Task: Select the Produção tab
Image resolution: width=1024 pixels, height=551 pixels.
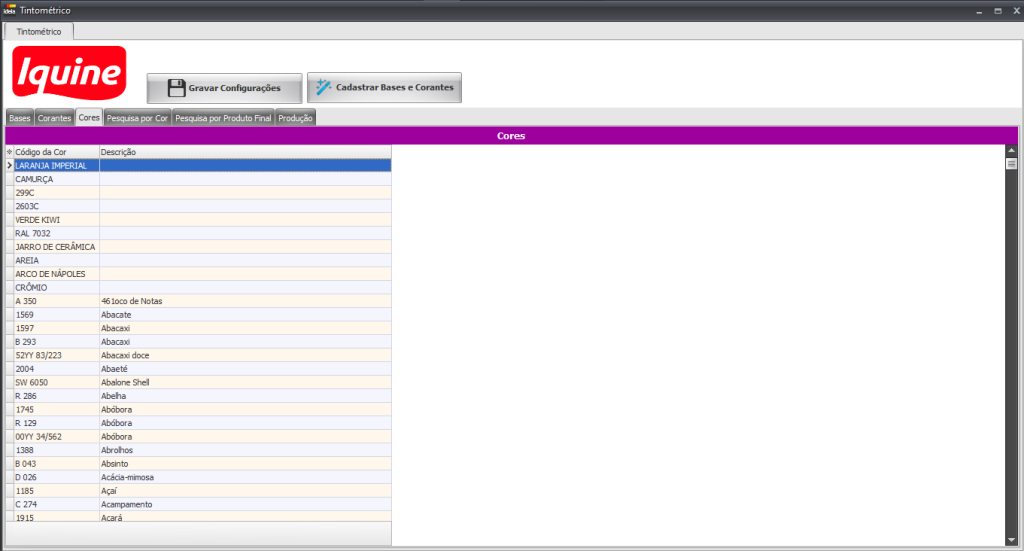Action: click(295, 118)
